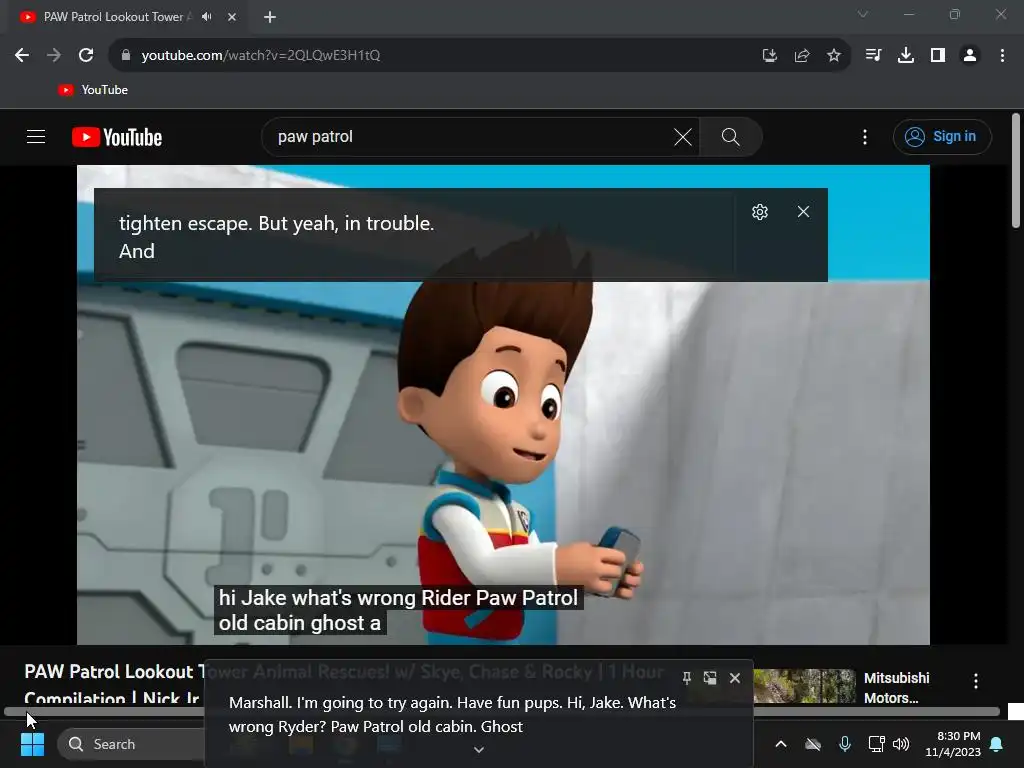Close the Windows captions popup
The width and height of the screenshot is (1024, 768).
tap(735, 678)
